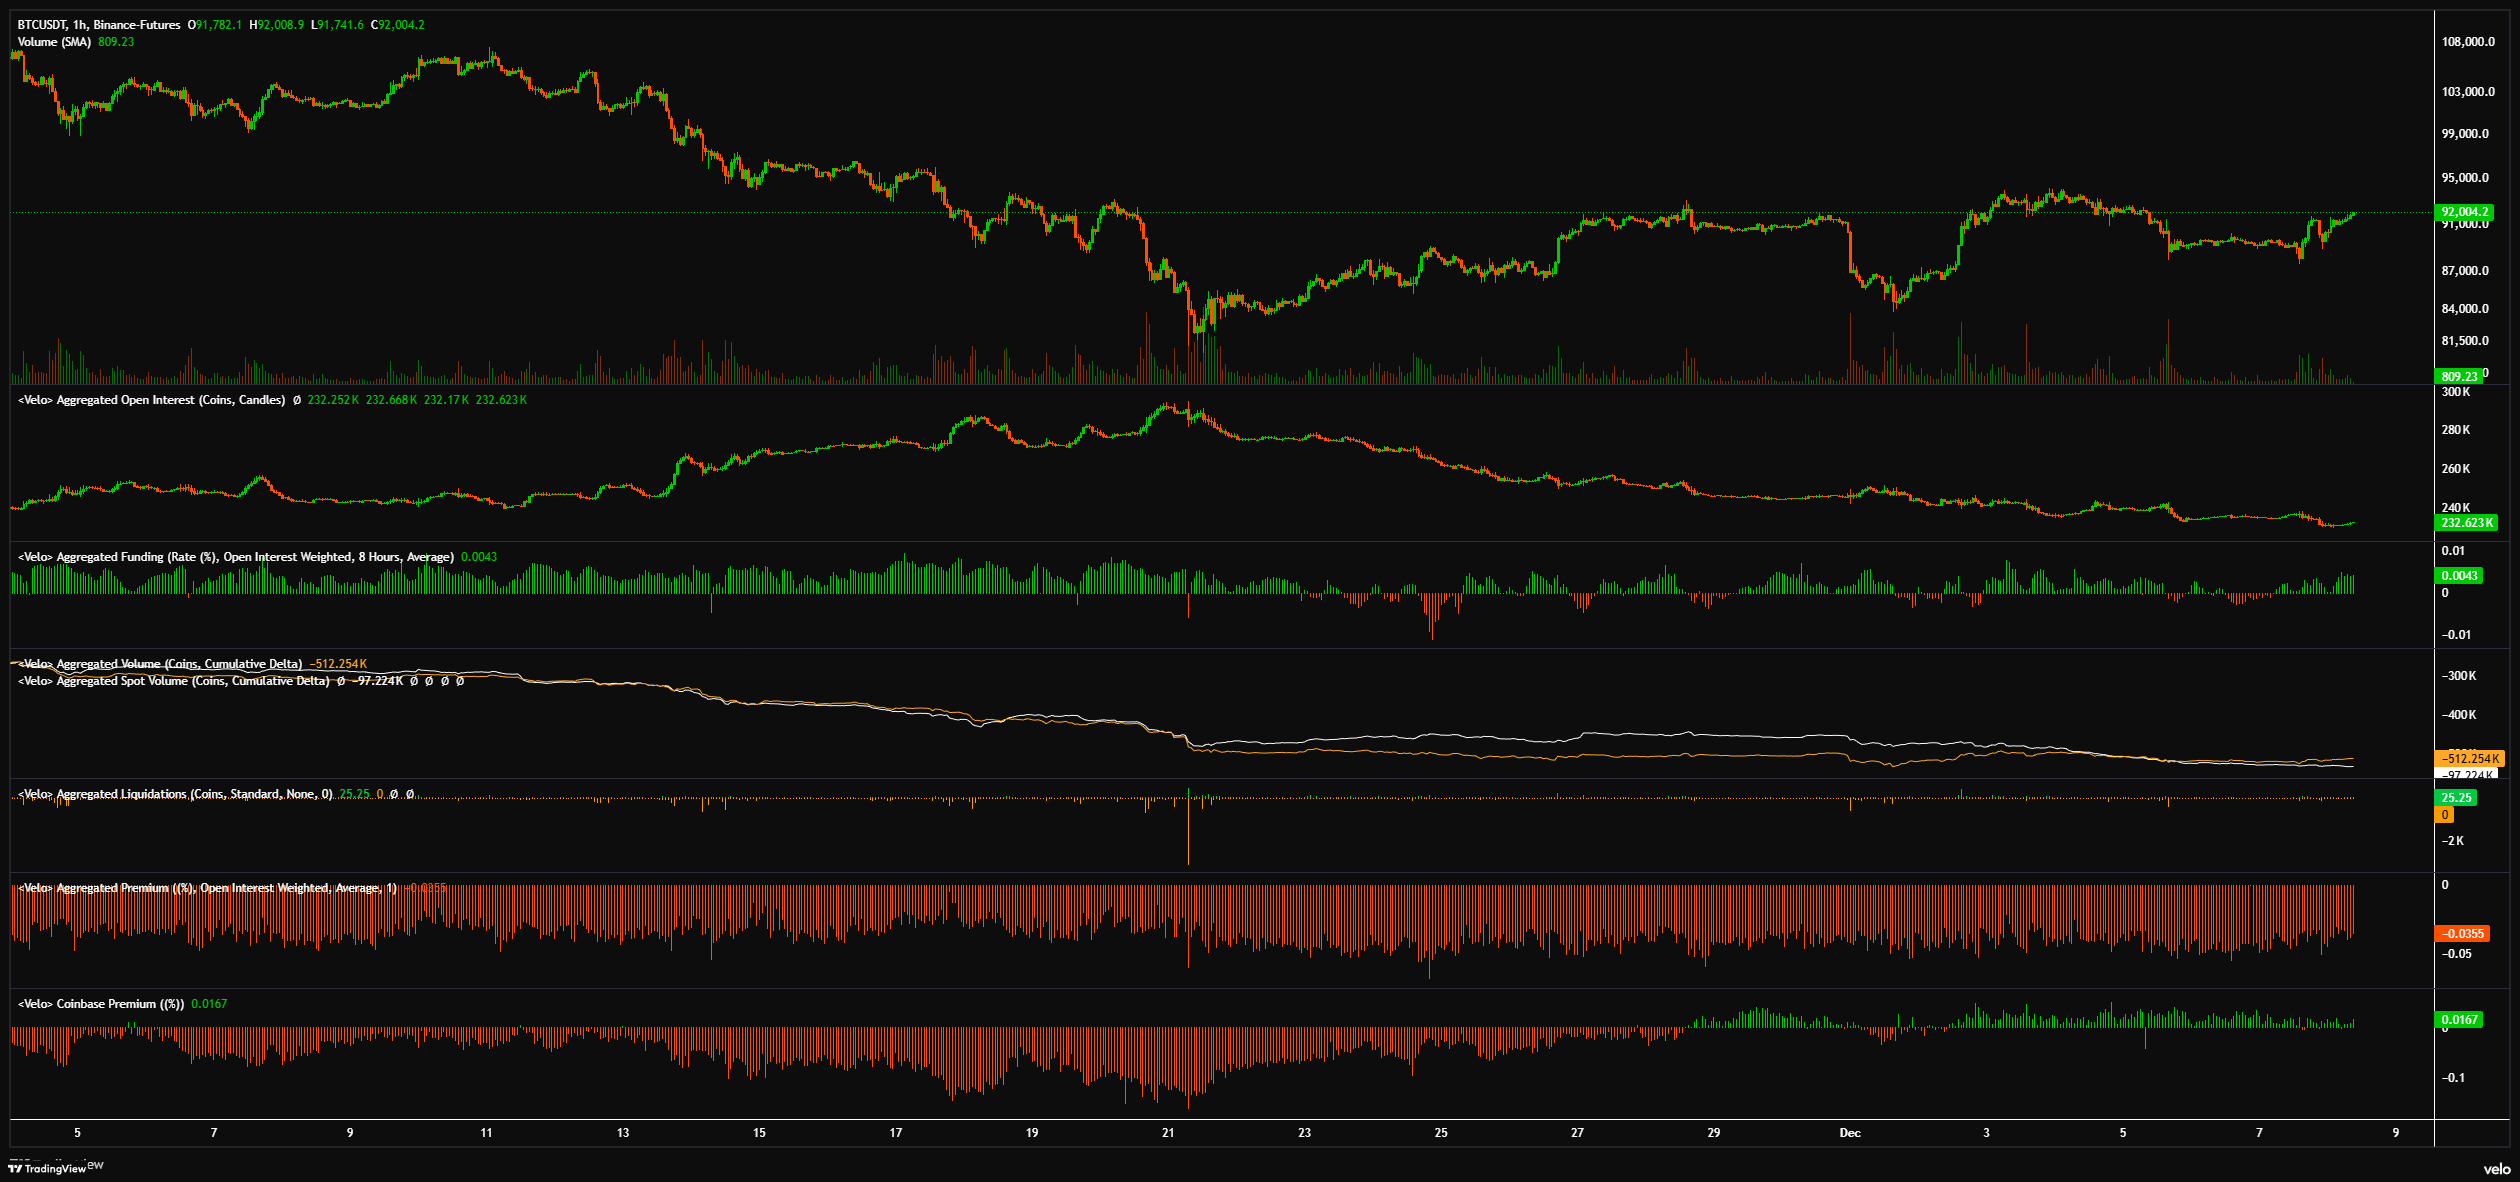This screenshot has height=1182, width=2520.
Task: Click the green 0.0043 funding rate tag
Action: (2459, 575)
